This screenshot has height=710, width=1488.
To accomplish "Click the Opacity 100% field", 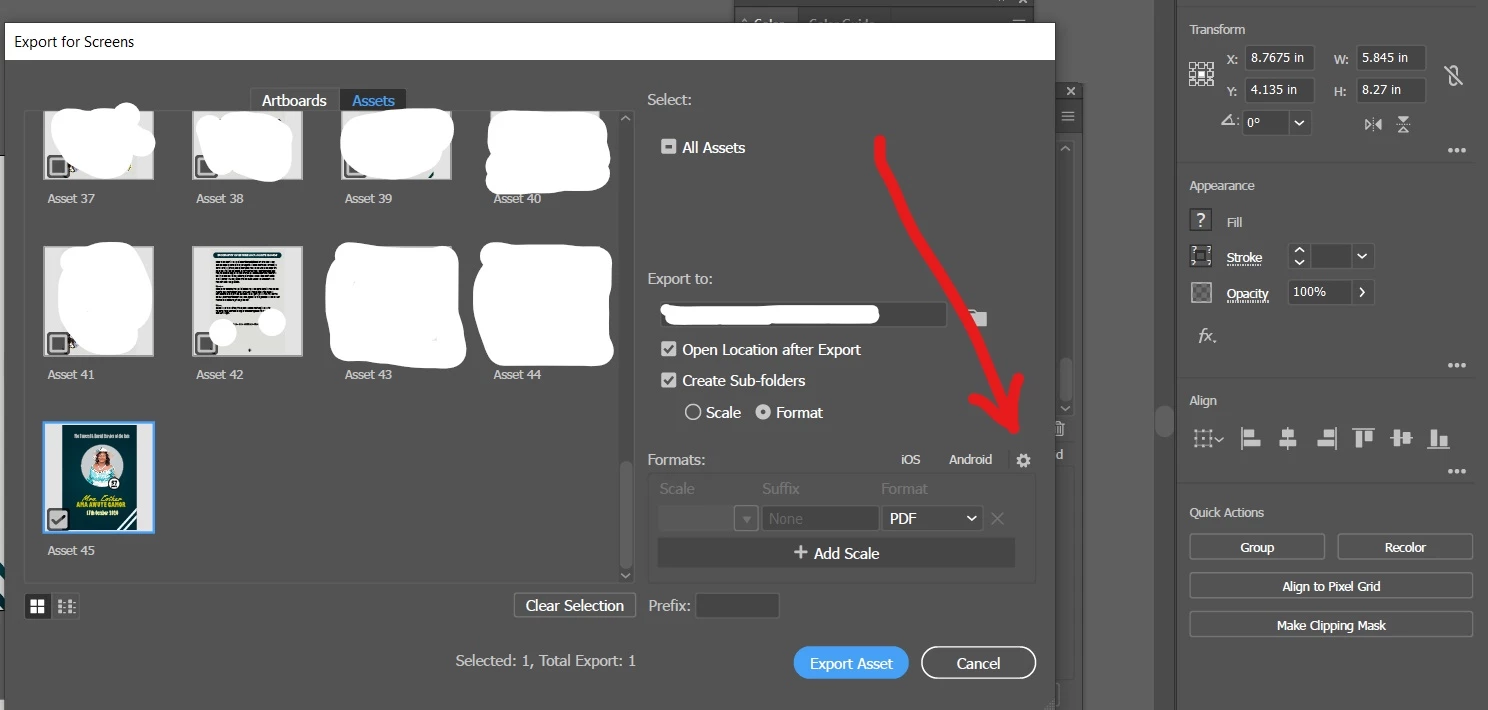I will click(1319, 292).
